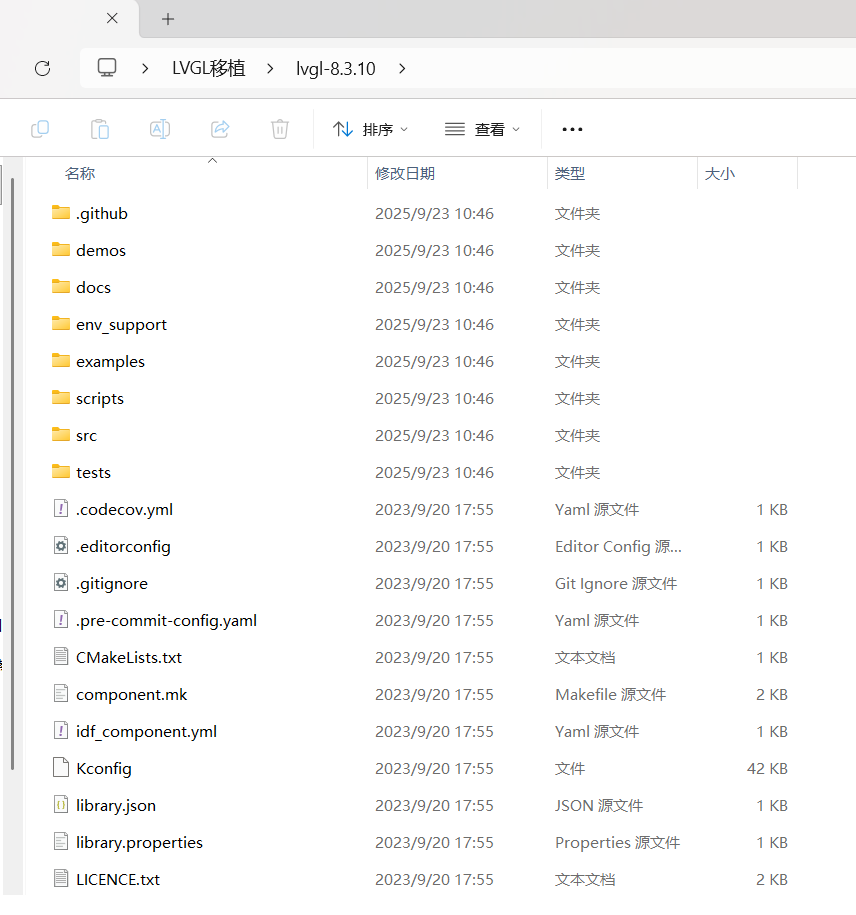Viewport: 856px width, 915px height.
Task: Open the 排序 sort dropdown
Action: [370, 129]
